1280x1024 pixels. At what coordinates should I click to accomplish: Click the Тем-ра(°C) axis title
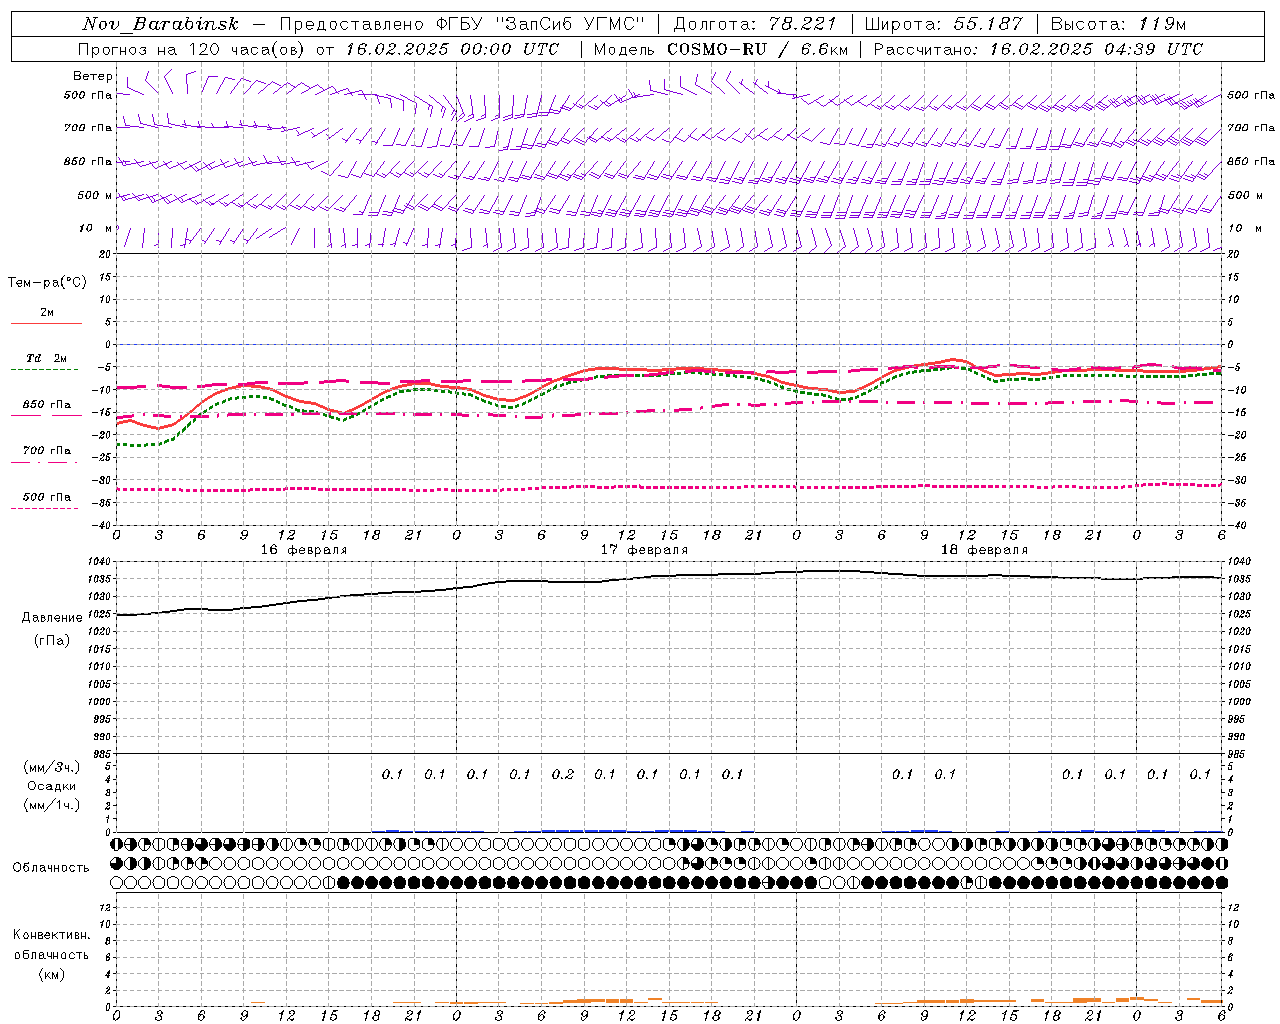[47, 283]
